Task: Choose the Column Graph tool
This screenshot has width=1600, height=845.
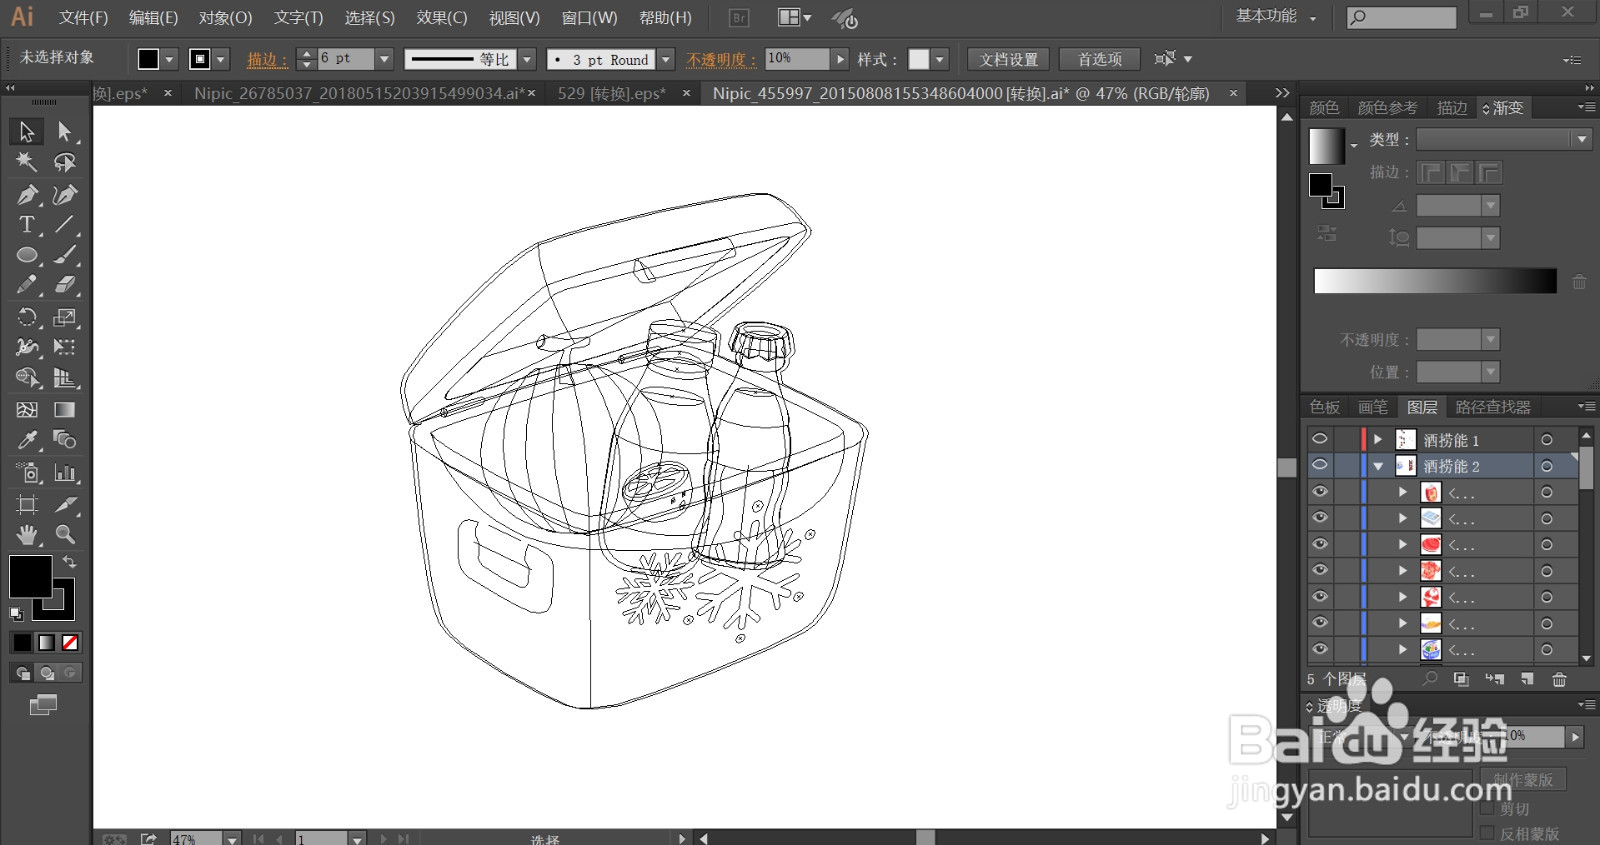Action: tap(65, 472)
